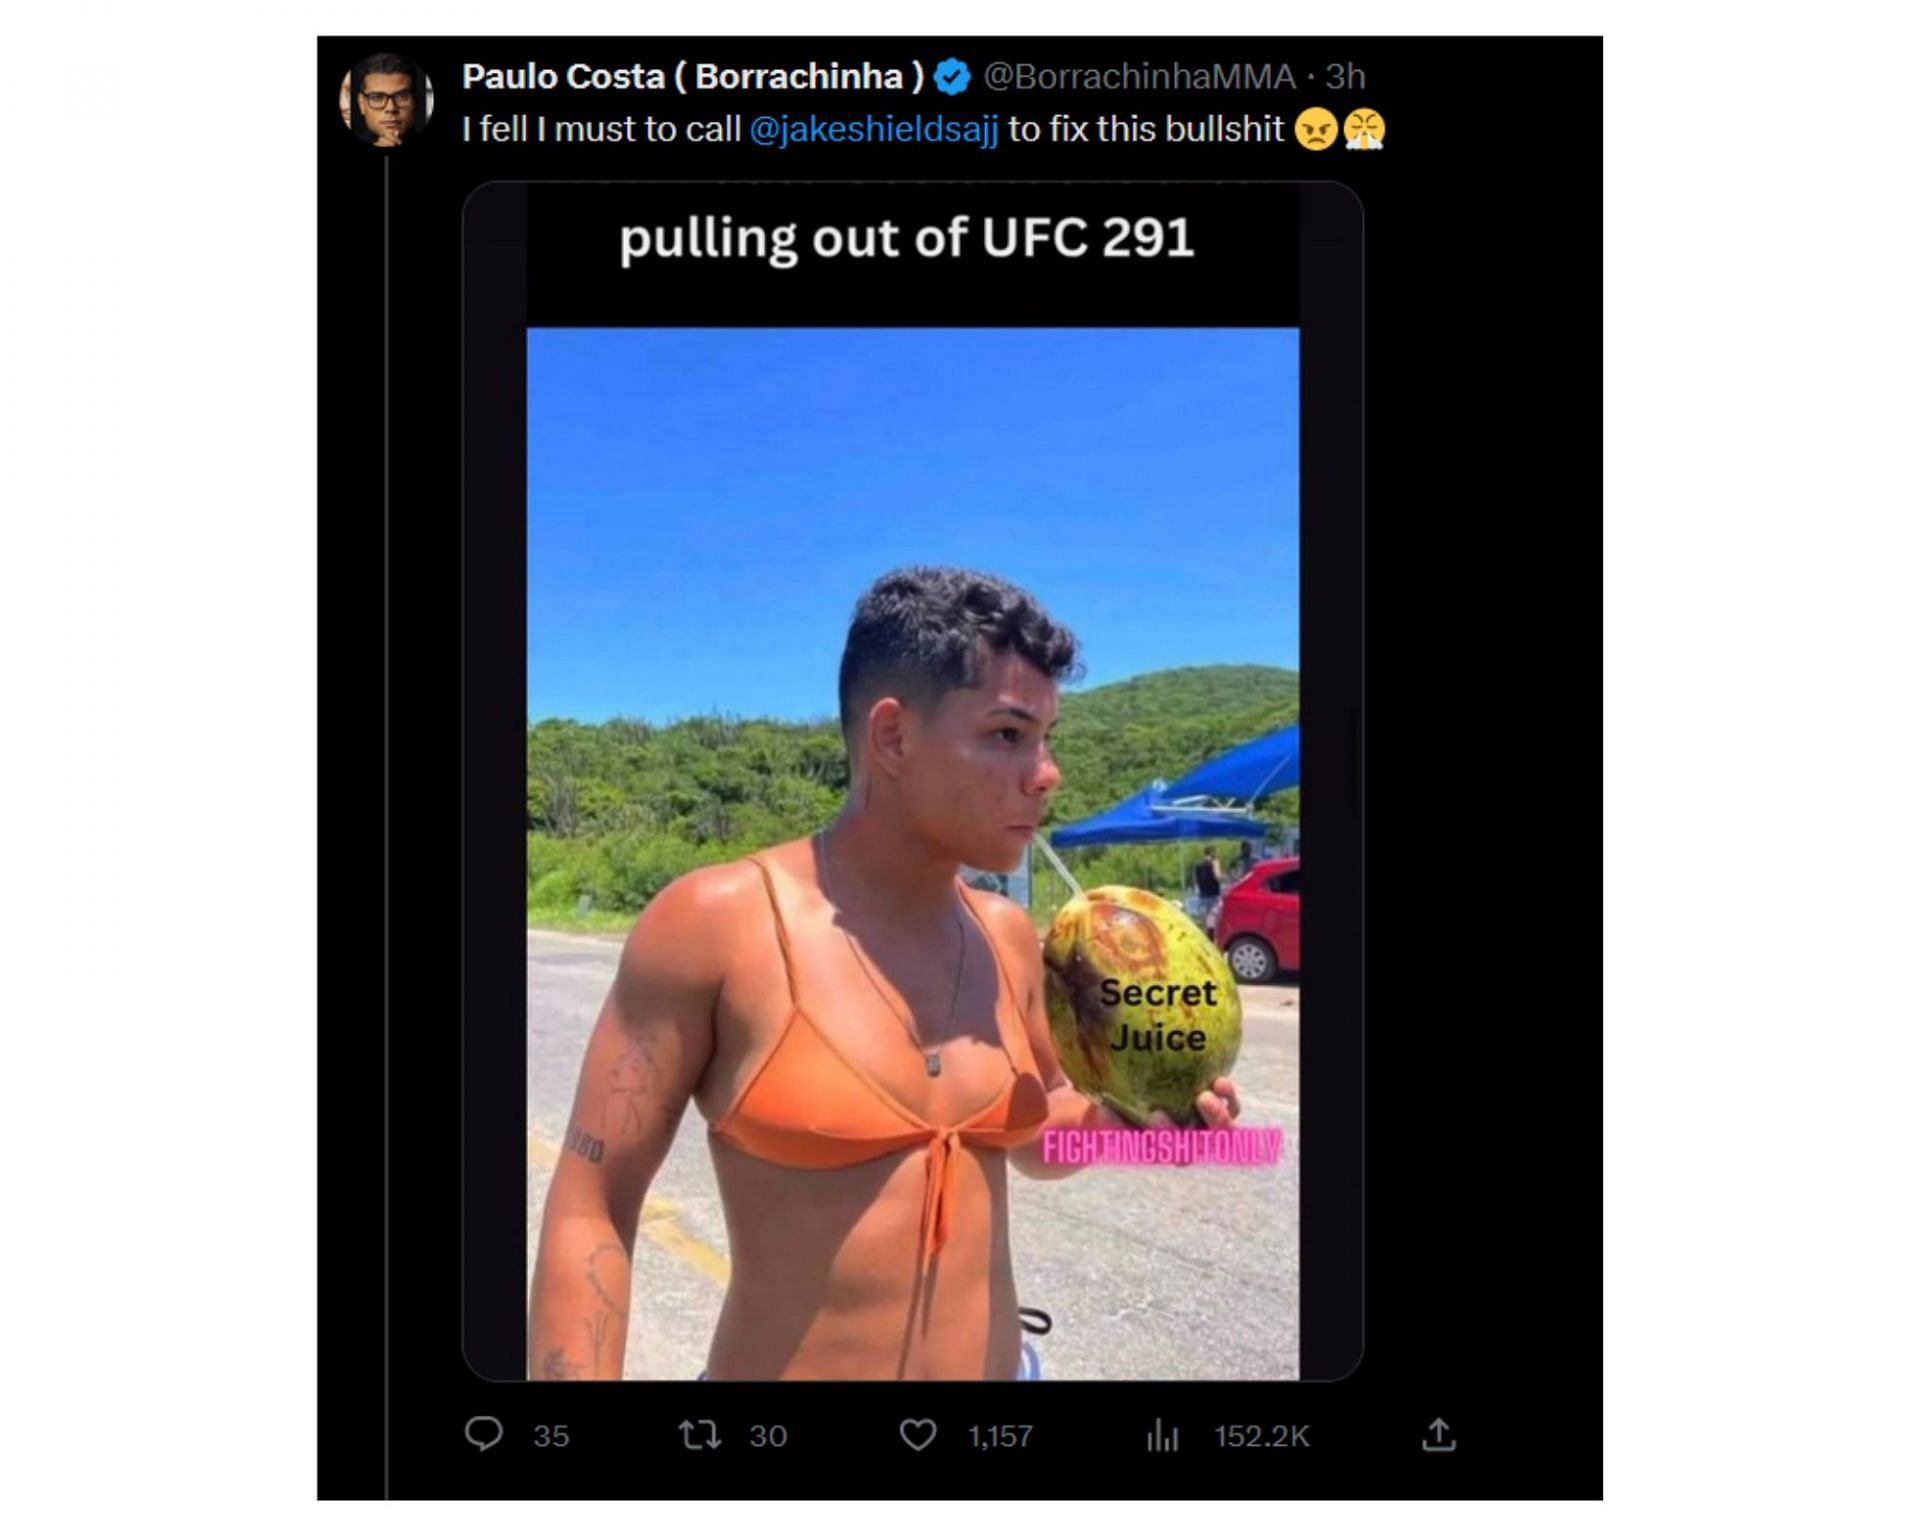This screenshot has width=1920, height=1536.
Task: Open the @jakeshieldsajj mention link
Action: point(874,130)
